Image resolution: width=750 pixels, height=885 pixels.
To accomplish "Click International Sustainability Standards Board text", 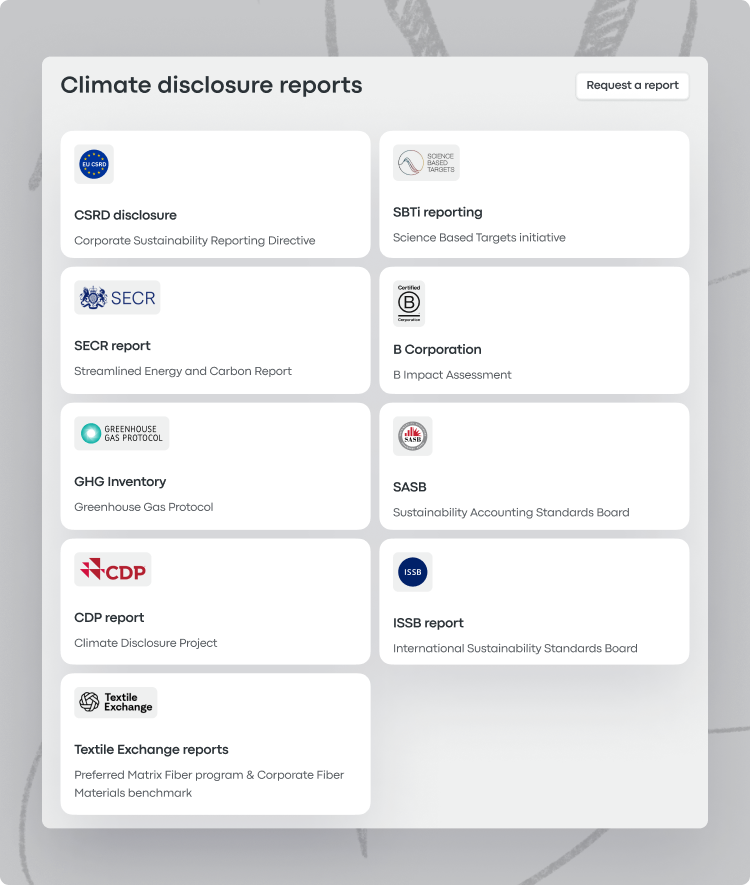I will (515, 649).
